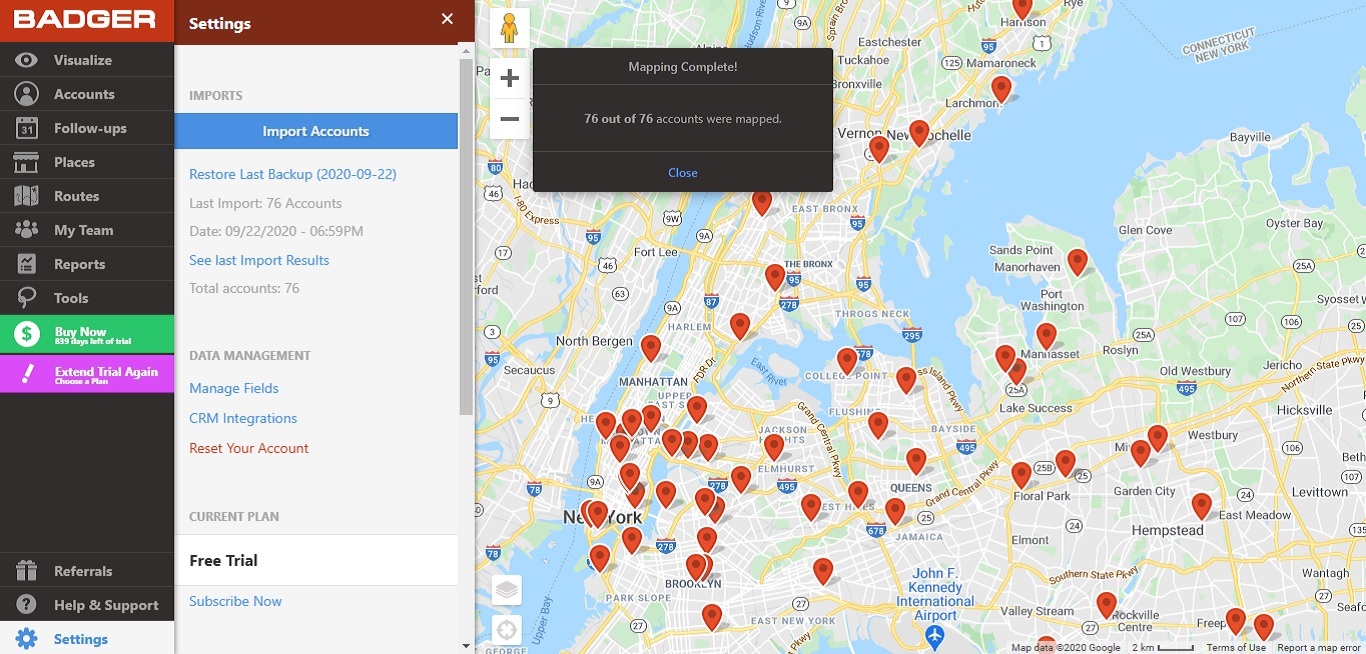The height and width of the screenshot is (654, 1366).
Task: Click the Visualize eye icon
Action: coord(27,60)
